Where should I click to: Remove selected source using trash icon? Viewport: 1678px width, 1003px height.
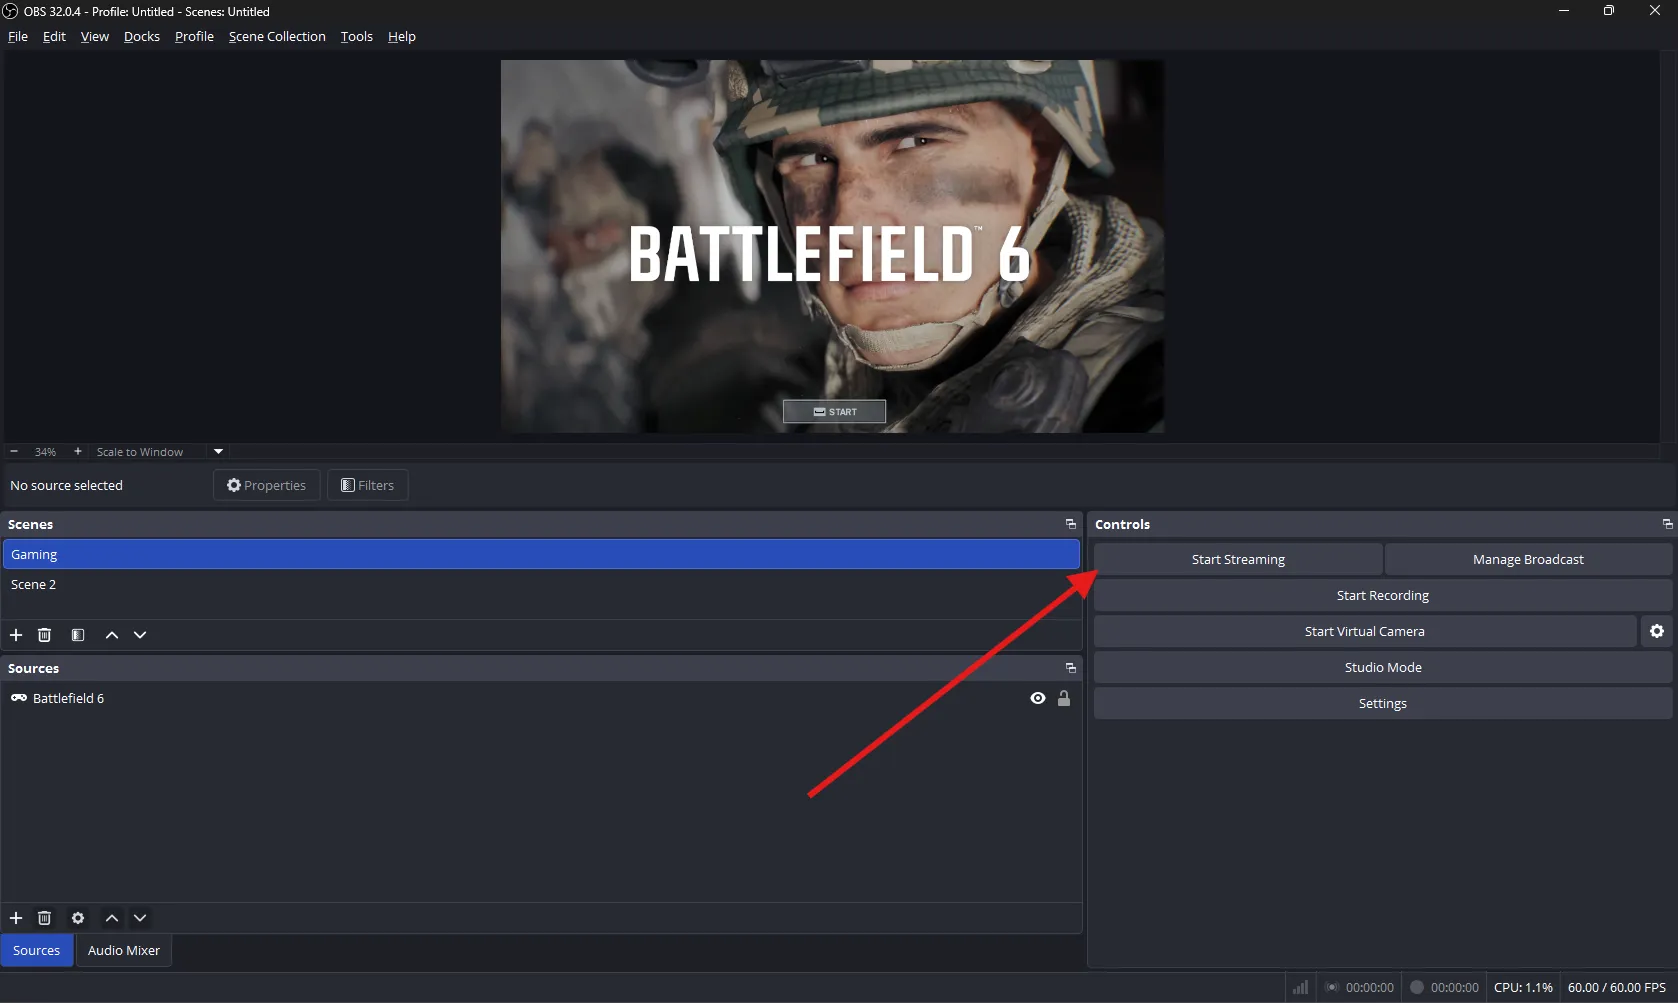tap(44, 918)
